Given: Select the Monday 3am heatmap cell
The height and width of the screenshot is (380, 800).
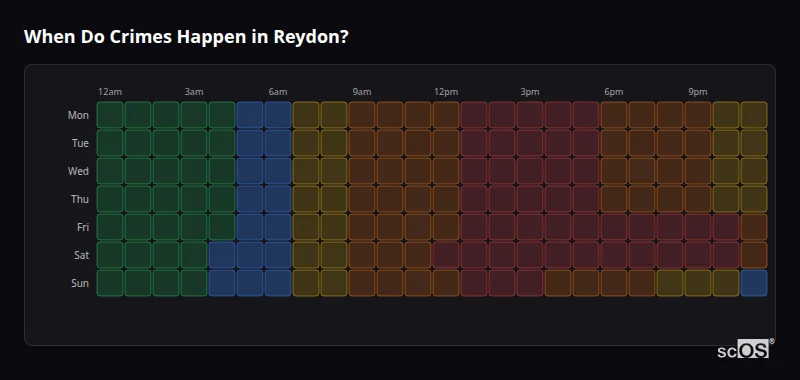Looking at the screenshot, I should click(x=194, y=115).
